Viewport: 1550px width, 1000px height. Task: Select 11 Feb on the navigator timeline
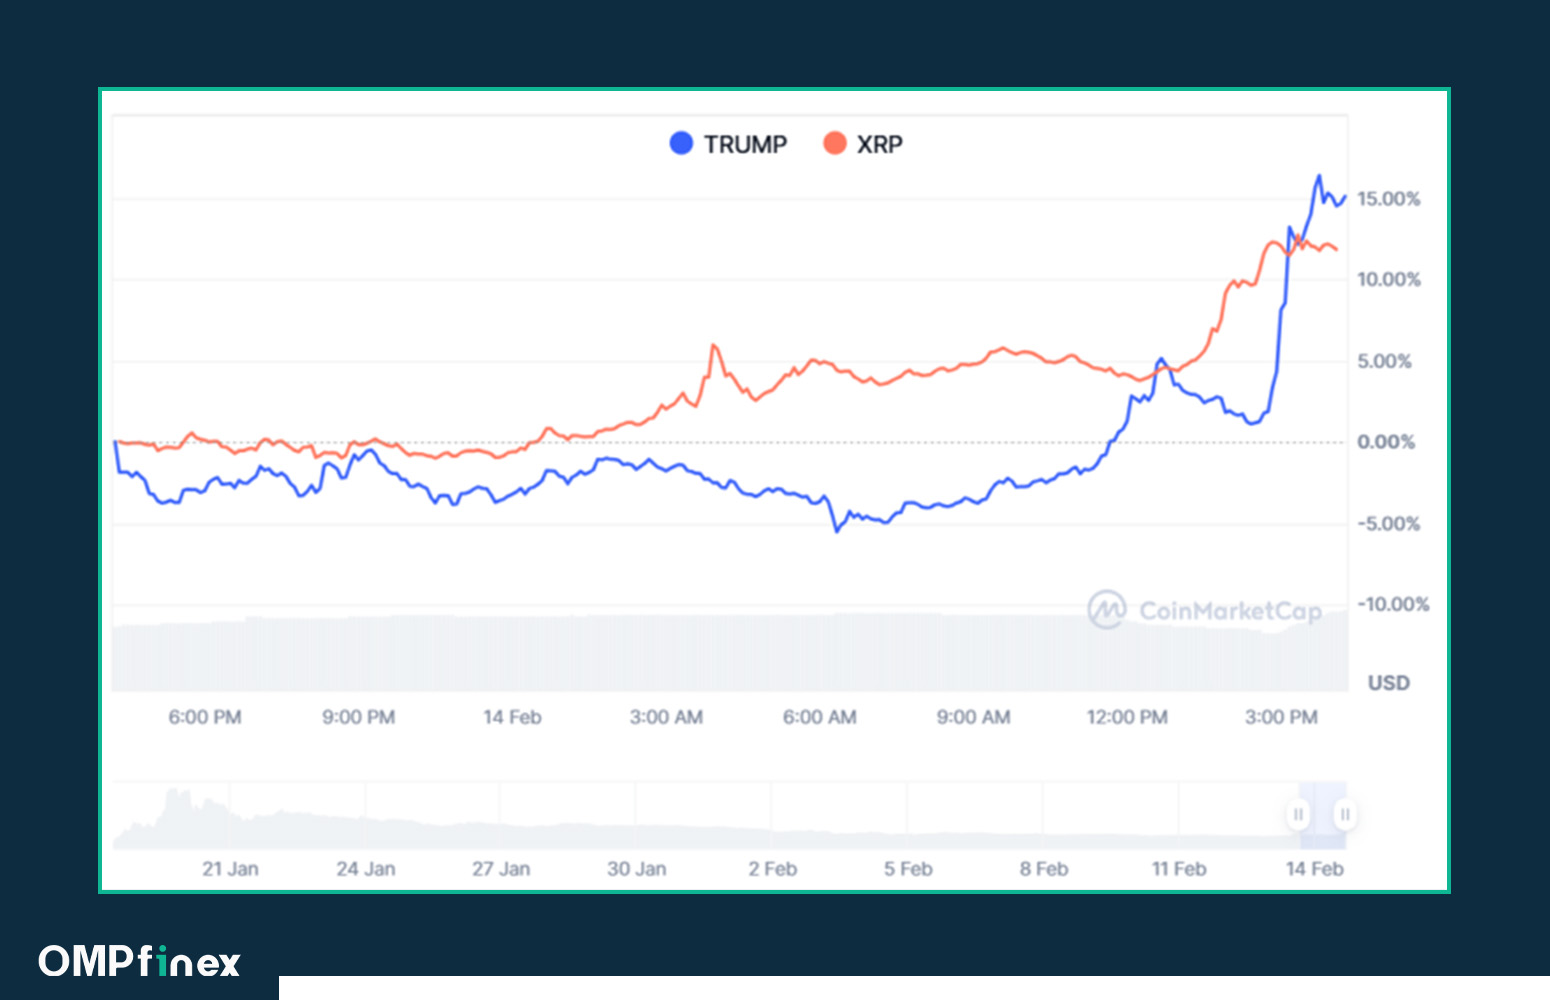coord(1179,869)
